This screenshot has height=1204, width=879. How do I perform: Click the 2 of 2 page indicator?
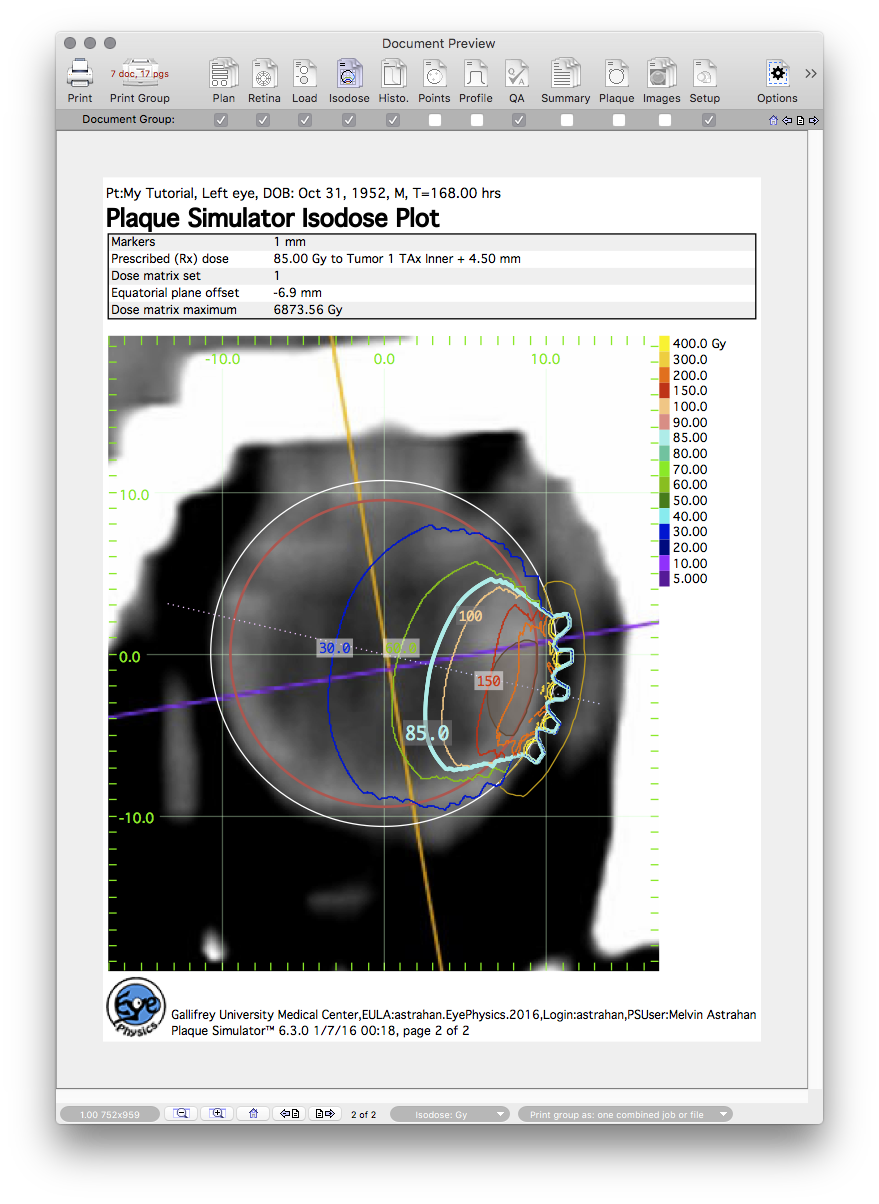pos(363,1114)
